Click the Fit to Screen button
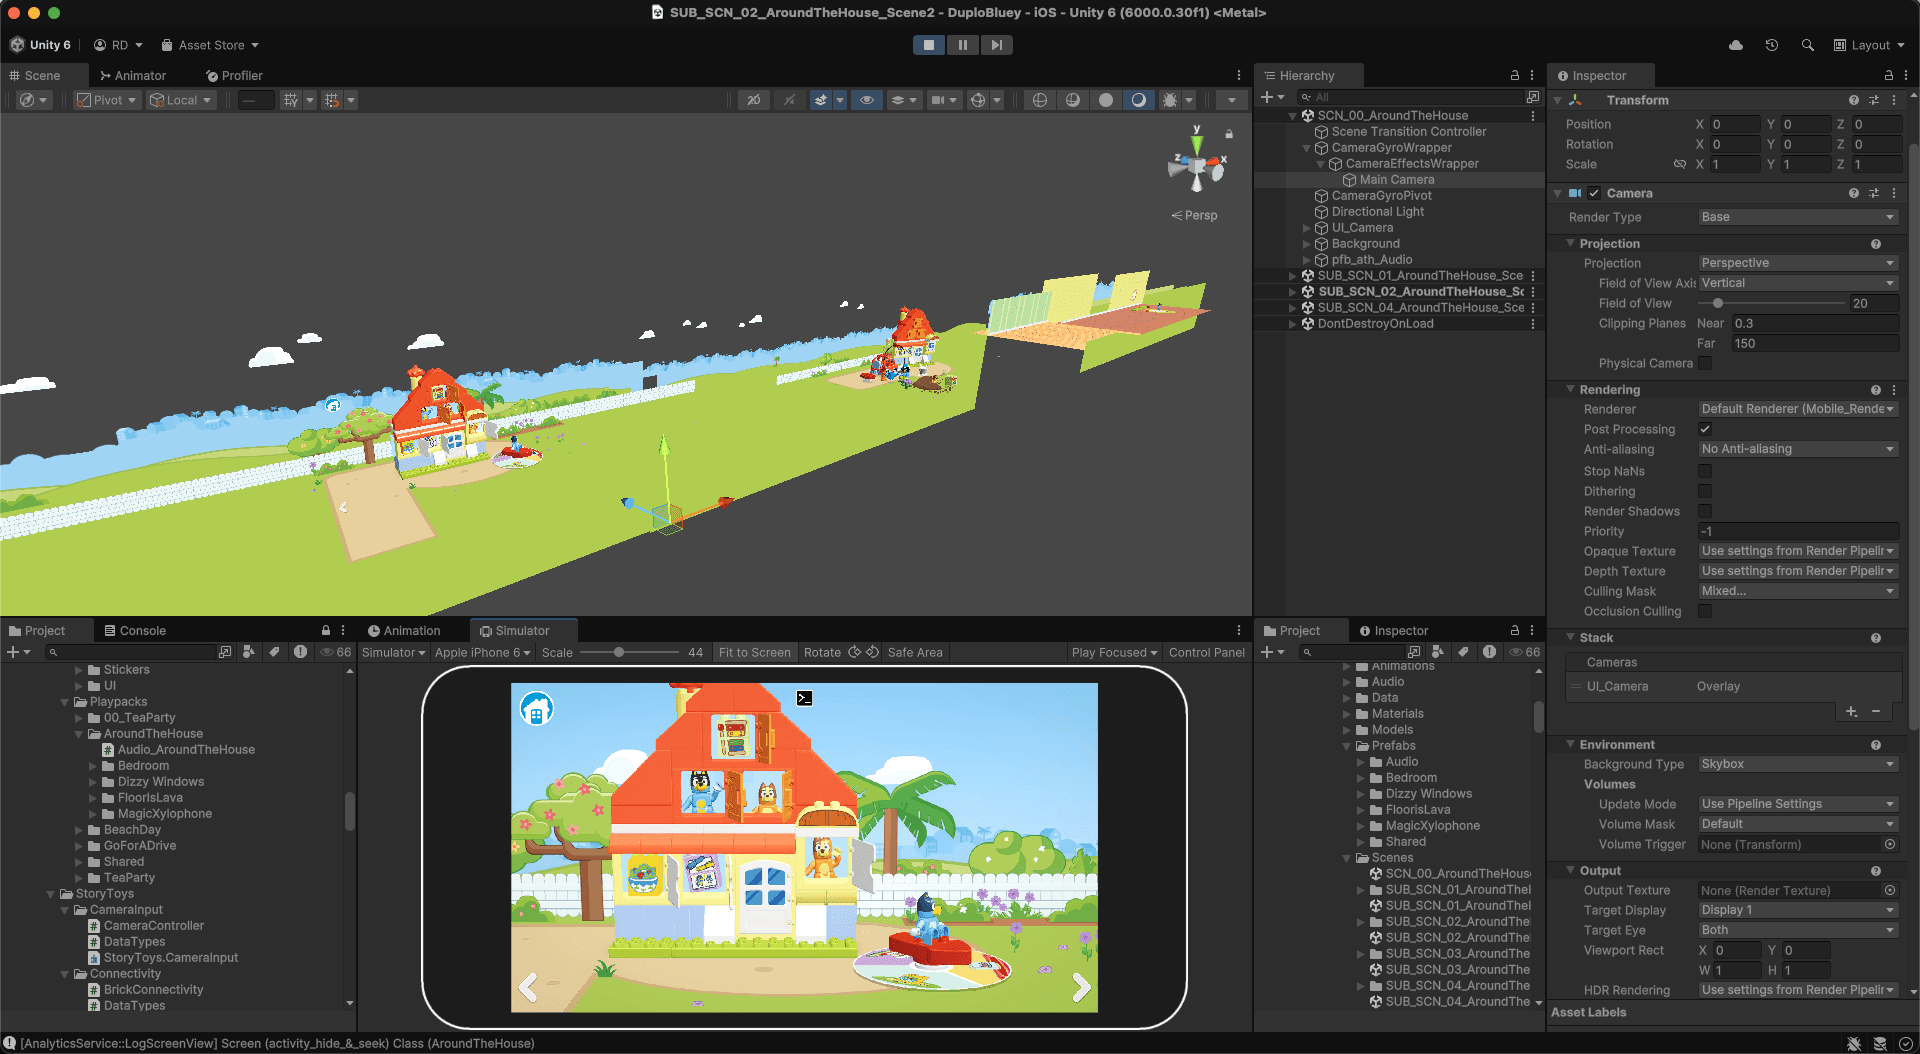The height and width of the screenshot is (1054, 1920). coord(754,653)
